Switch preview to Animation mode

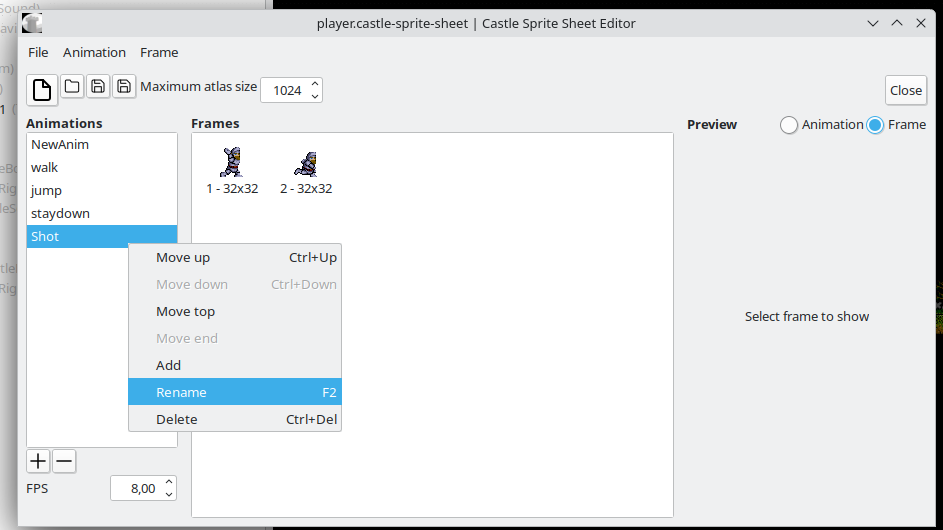pos(789,125)
